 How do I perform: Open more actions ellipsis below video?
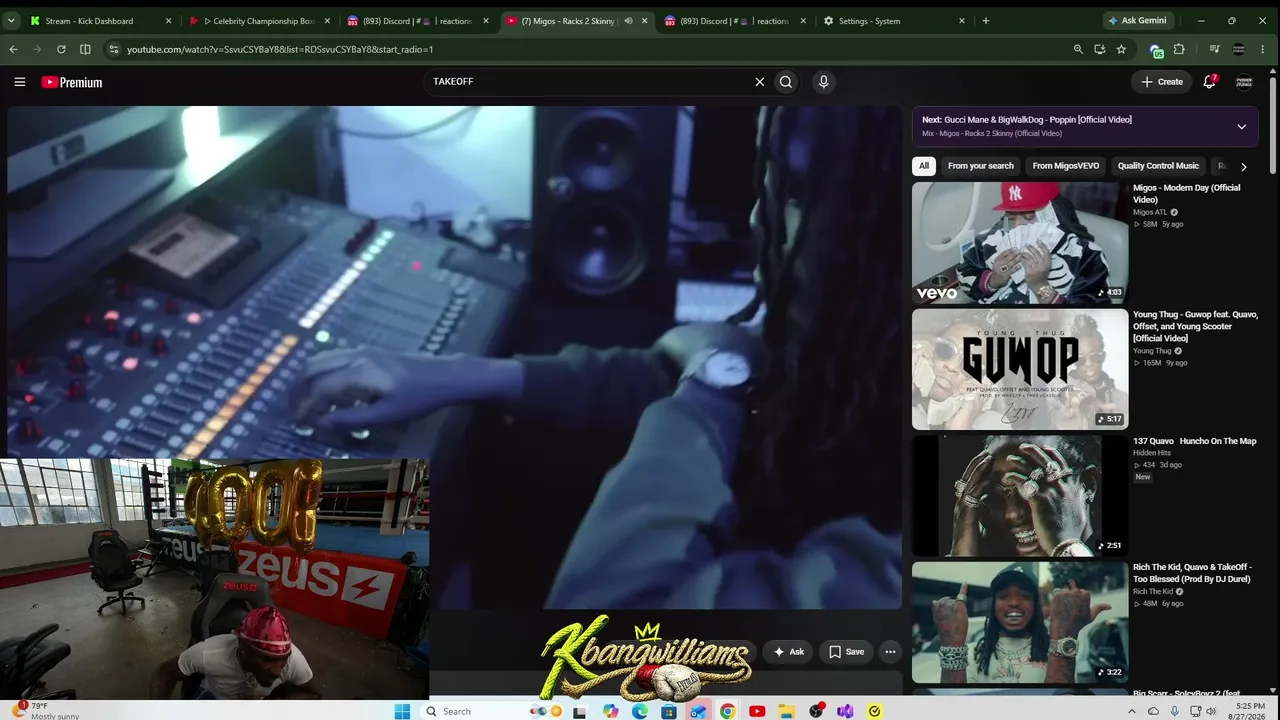pos(890,652)
